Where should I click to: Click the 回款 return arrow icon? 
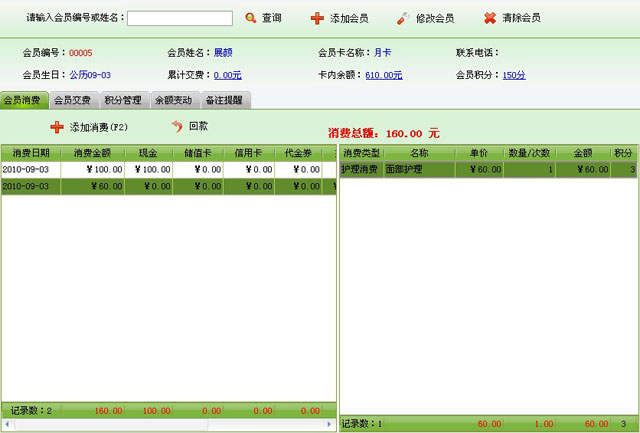(x=177, y=127)
